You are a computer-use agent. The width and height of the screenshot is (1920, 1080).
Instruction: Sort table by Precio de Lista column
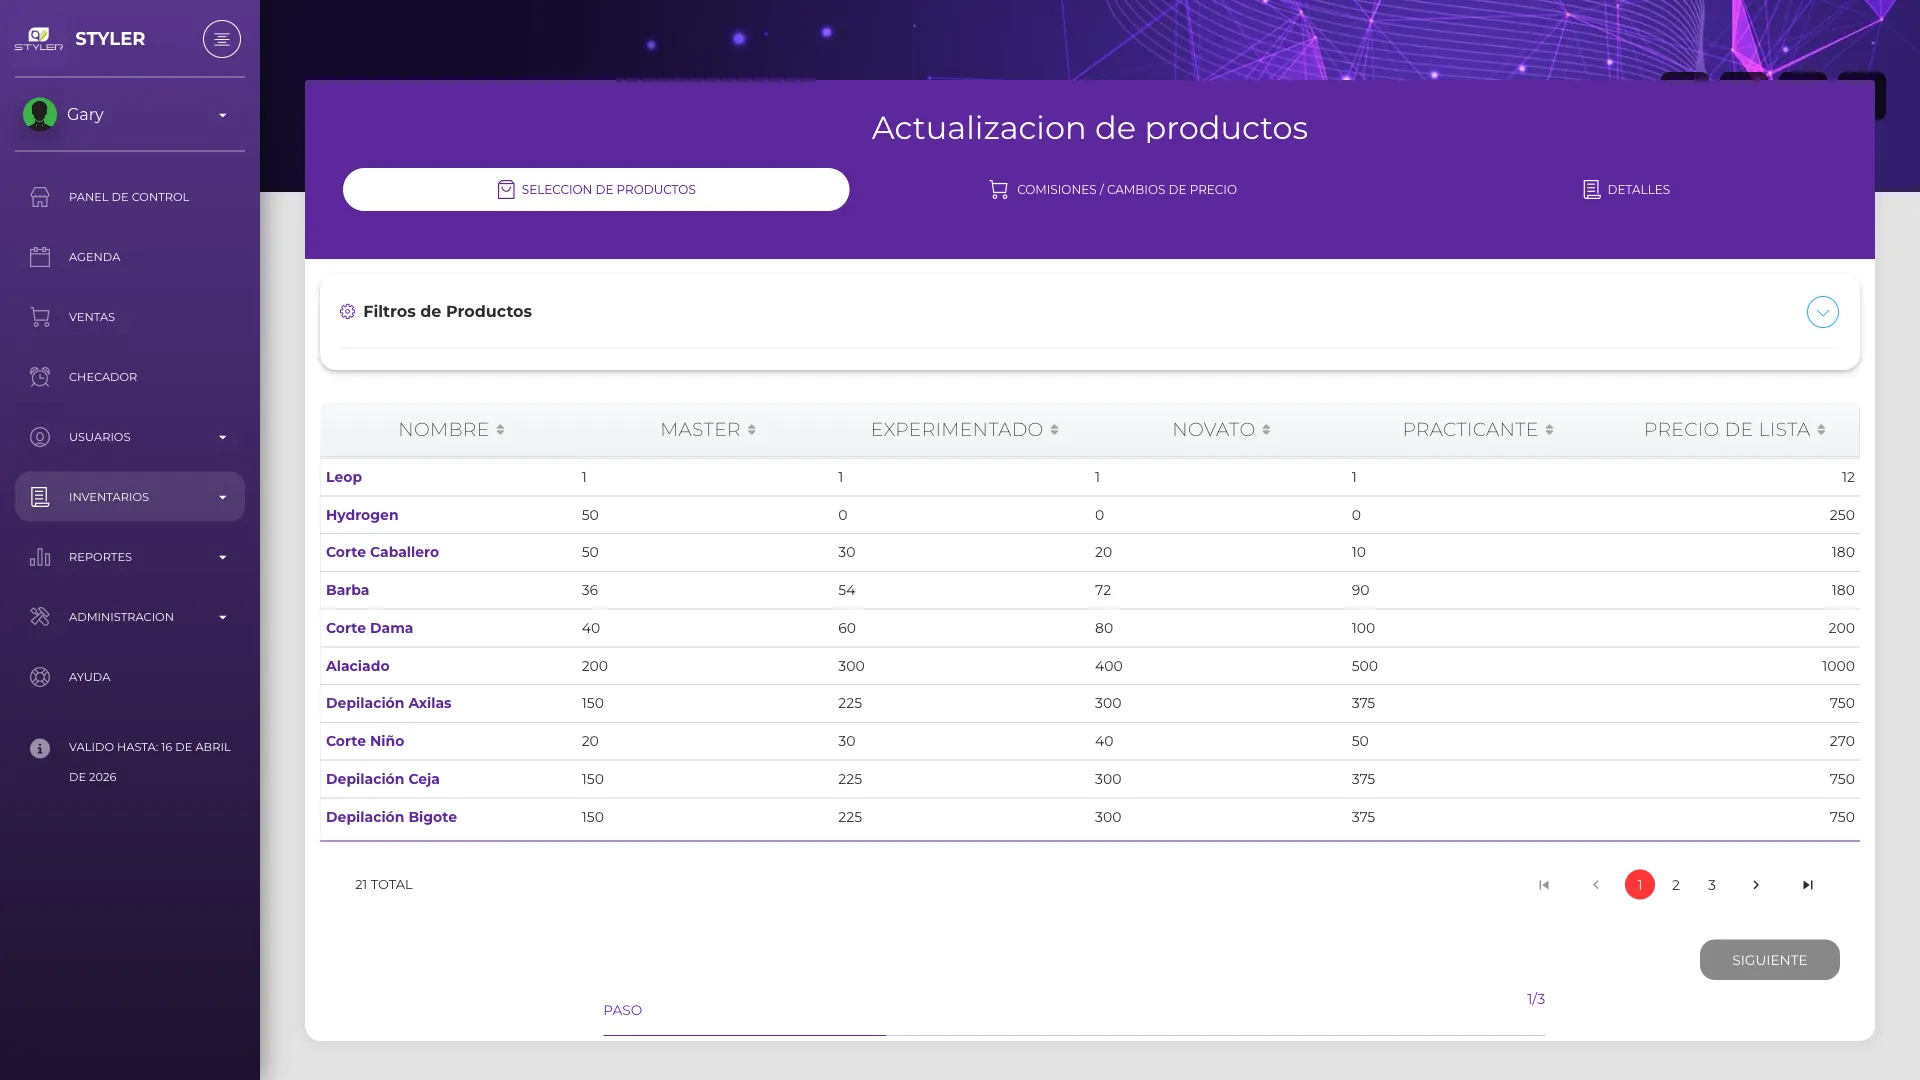coord(1734,430)
